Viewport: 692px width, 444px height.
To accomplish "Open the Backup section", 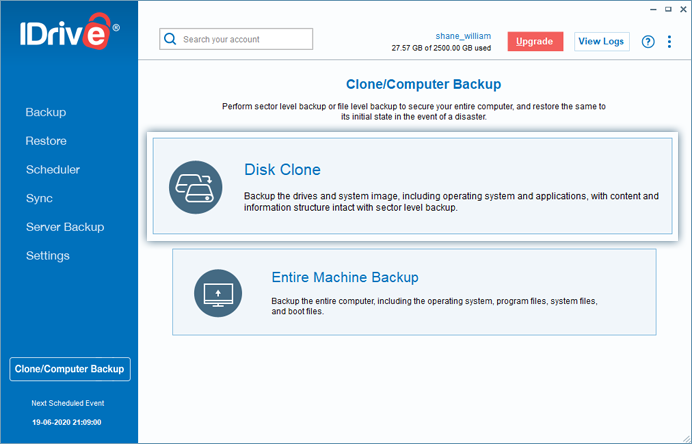I will tap(46, 112).
